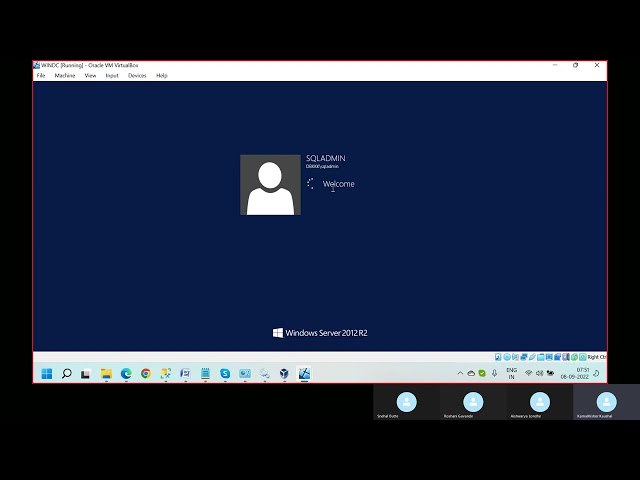Open Task View on the taskbar
The image size is (640, 480).
[86, 373]
